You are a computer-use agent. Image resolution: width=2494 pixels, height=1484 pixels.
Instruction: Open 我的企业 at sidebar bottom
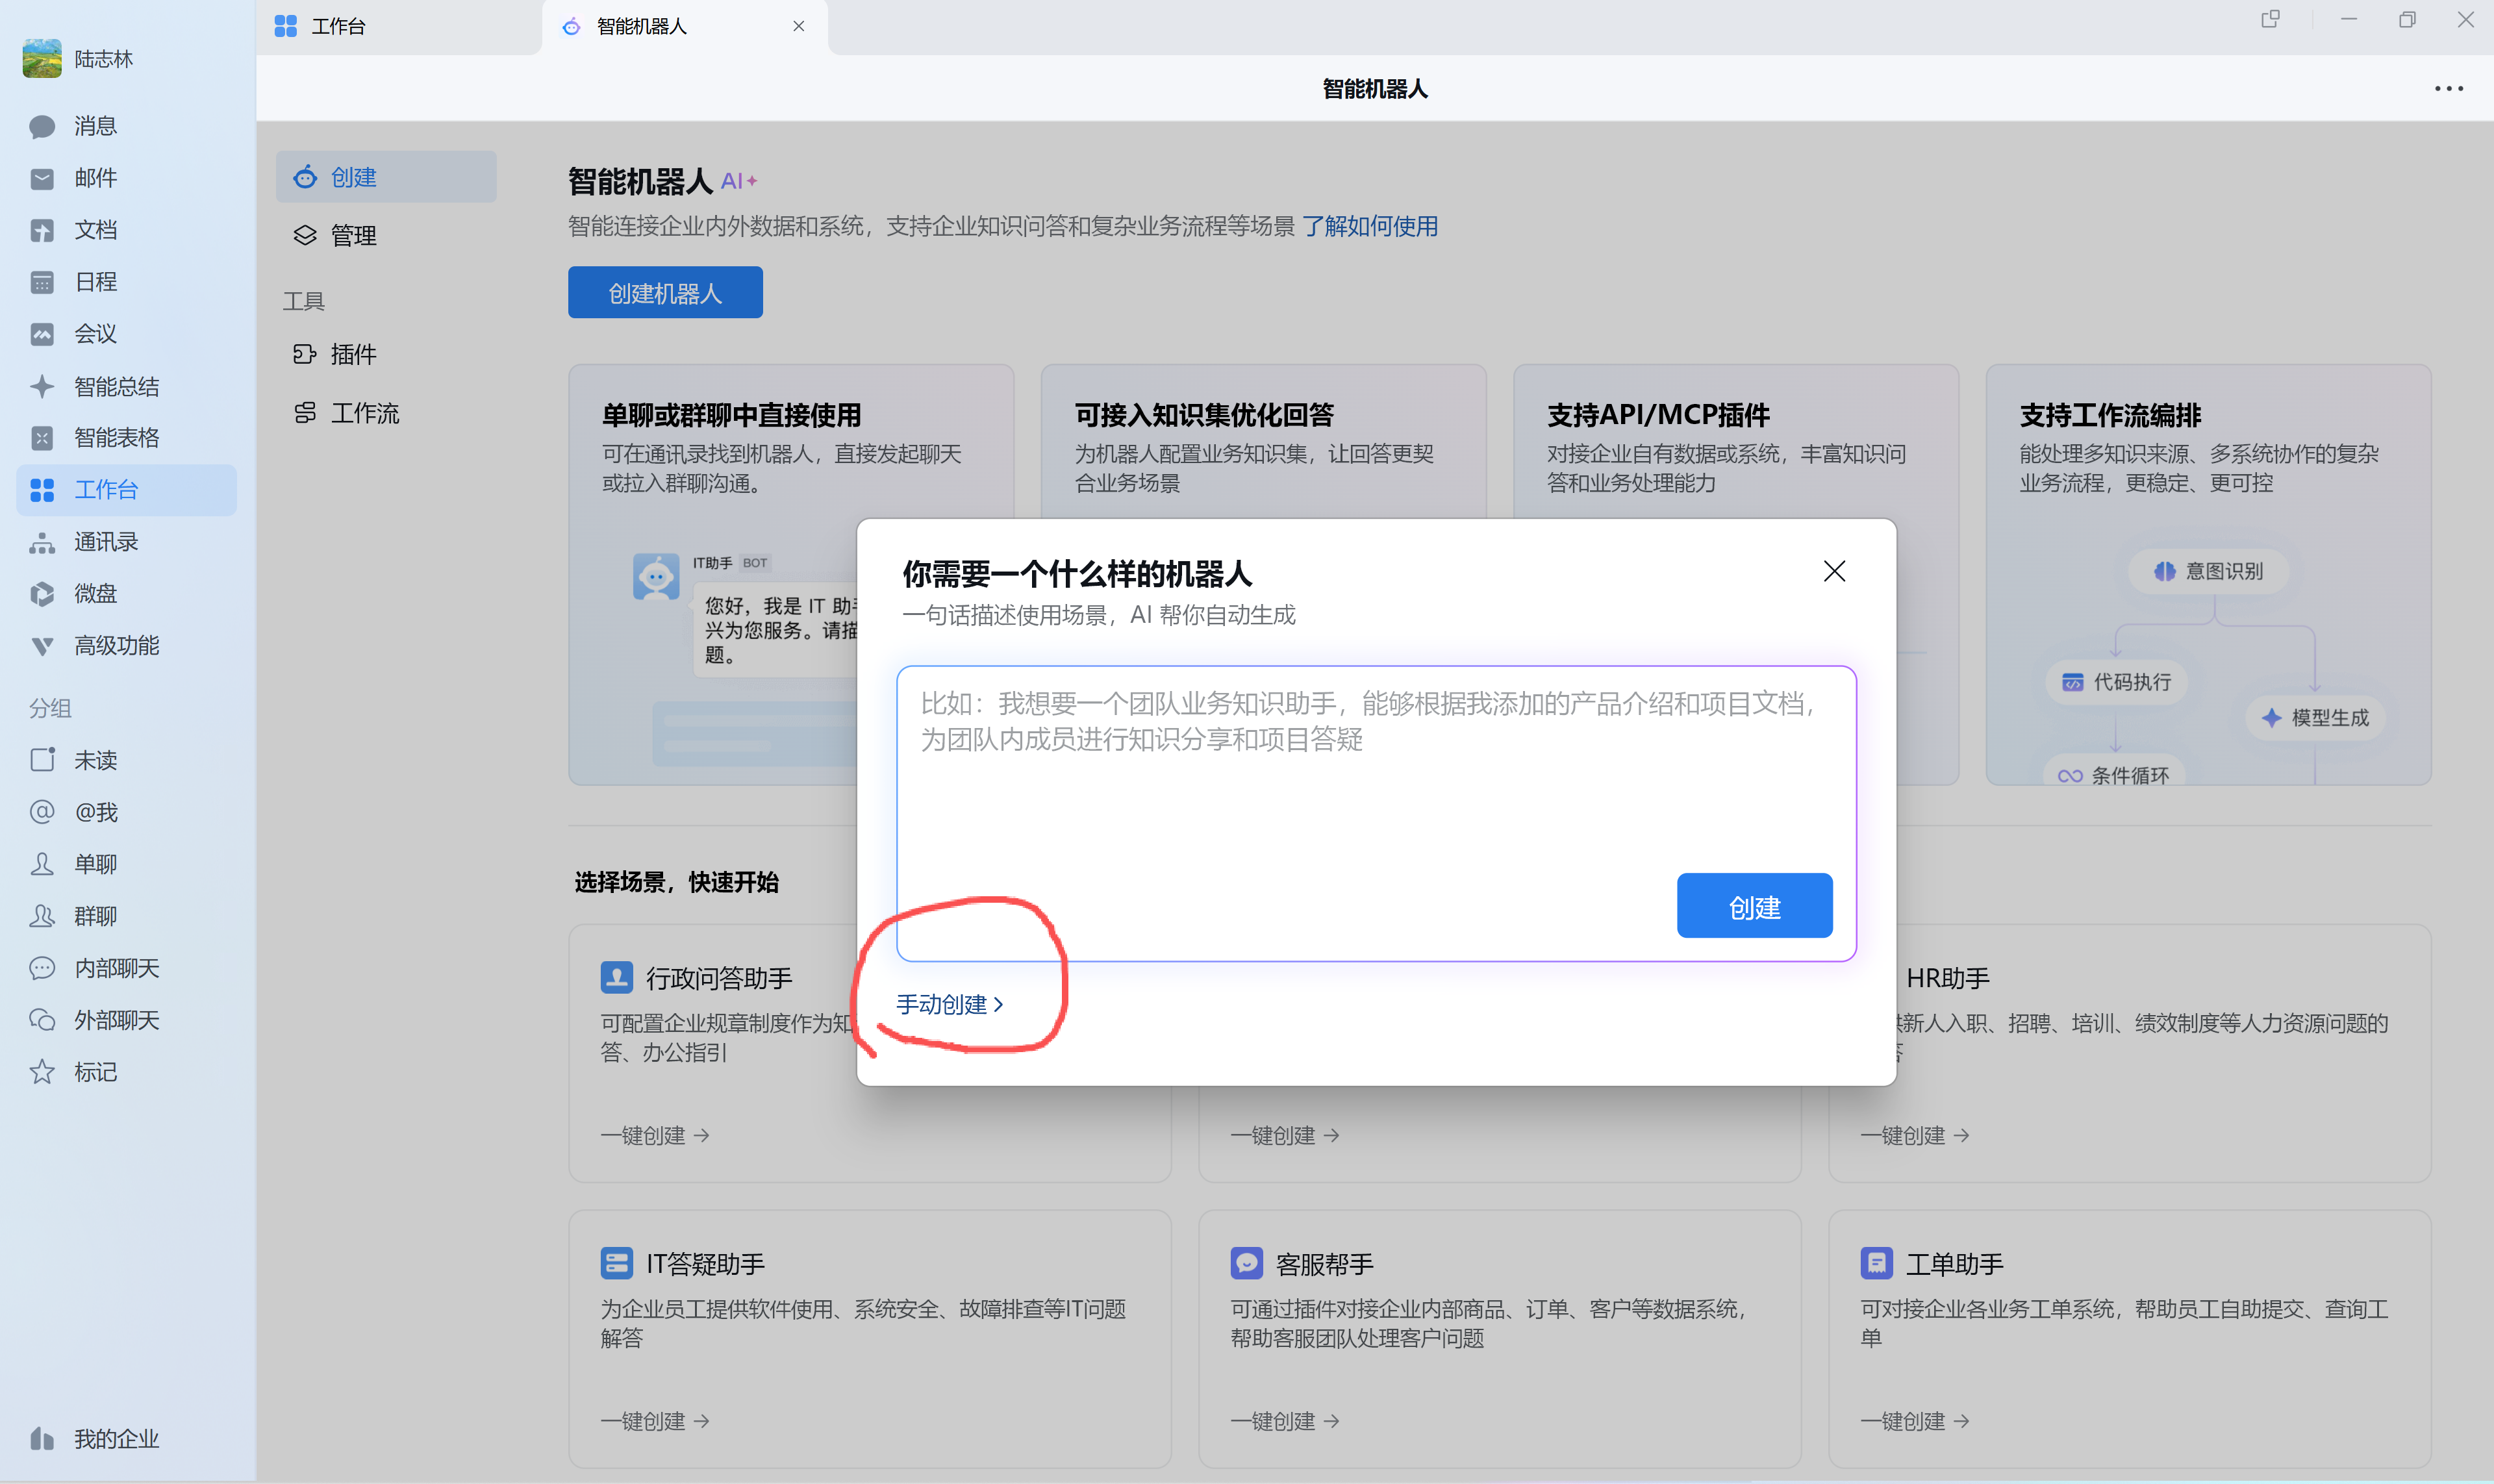pyautogui.click(x=126, y=1439)
